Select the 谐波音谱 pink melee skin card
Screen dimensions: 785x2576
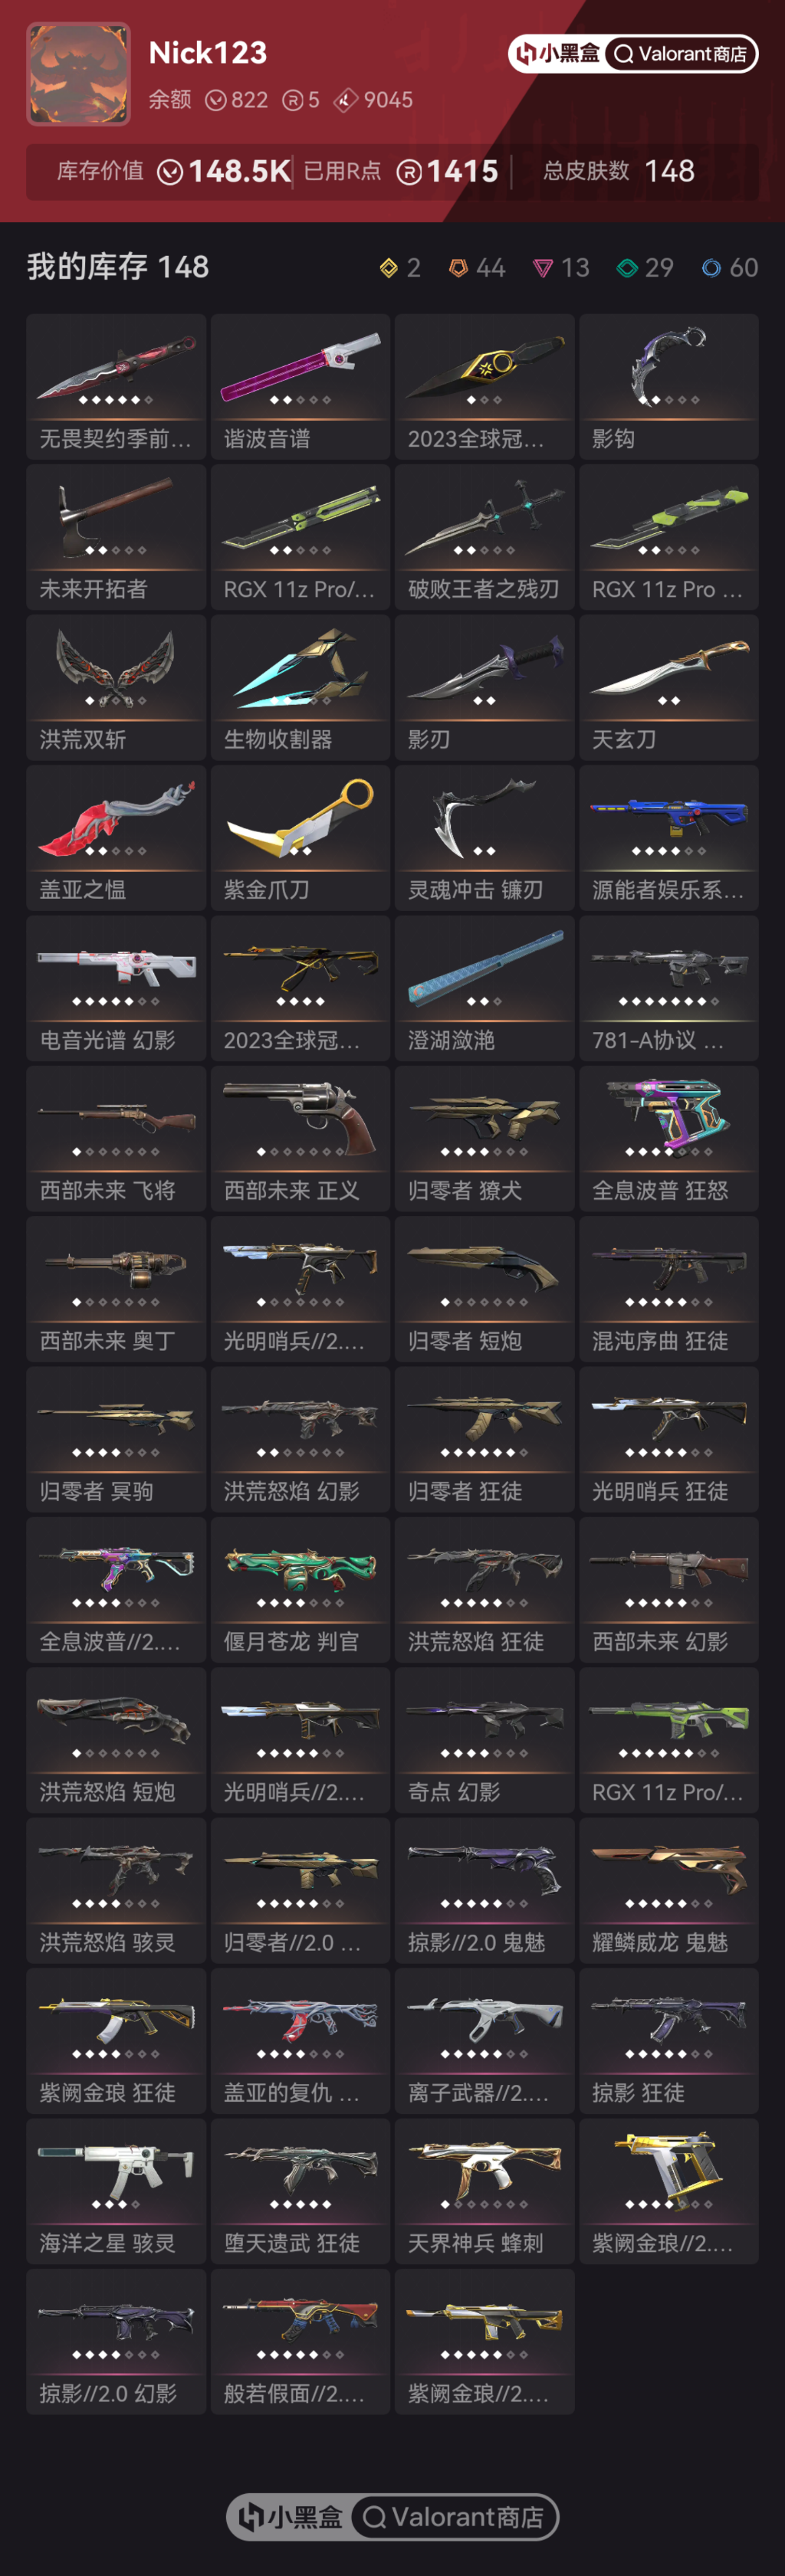pos(300,386)
